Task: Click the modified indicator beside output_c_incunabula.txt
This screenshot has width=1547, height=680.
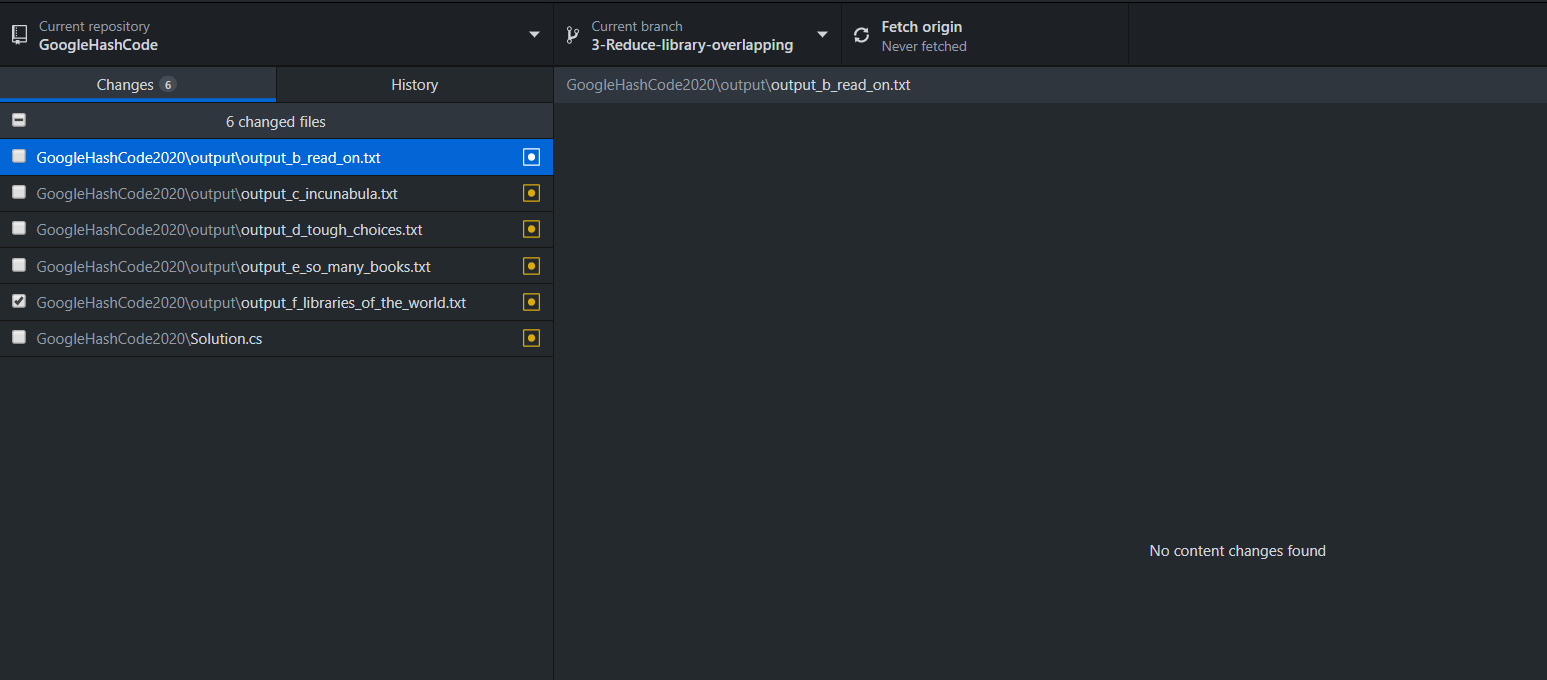Action: pos(531,193)
